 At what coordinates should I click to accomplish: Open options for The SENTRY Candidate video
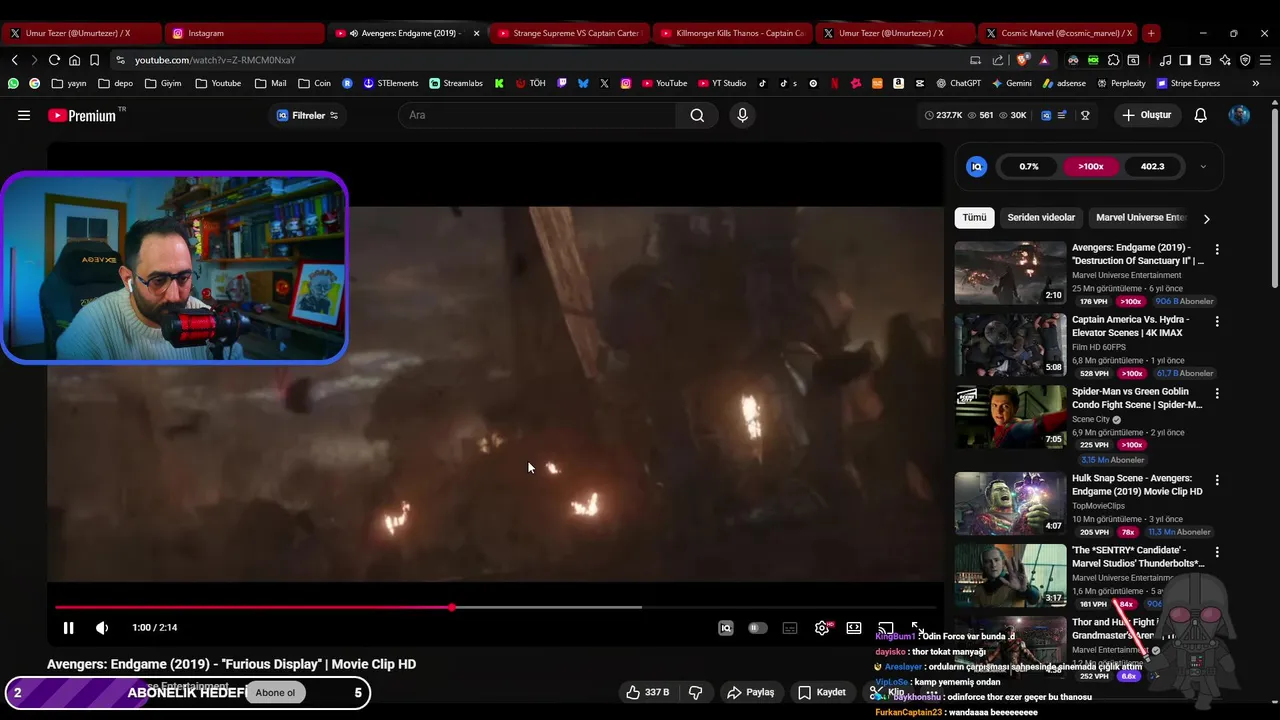[1217, 552]
